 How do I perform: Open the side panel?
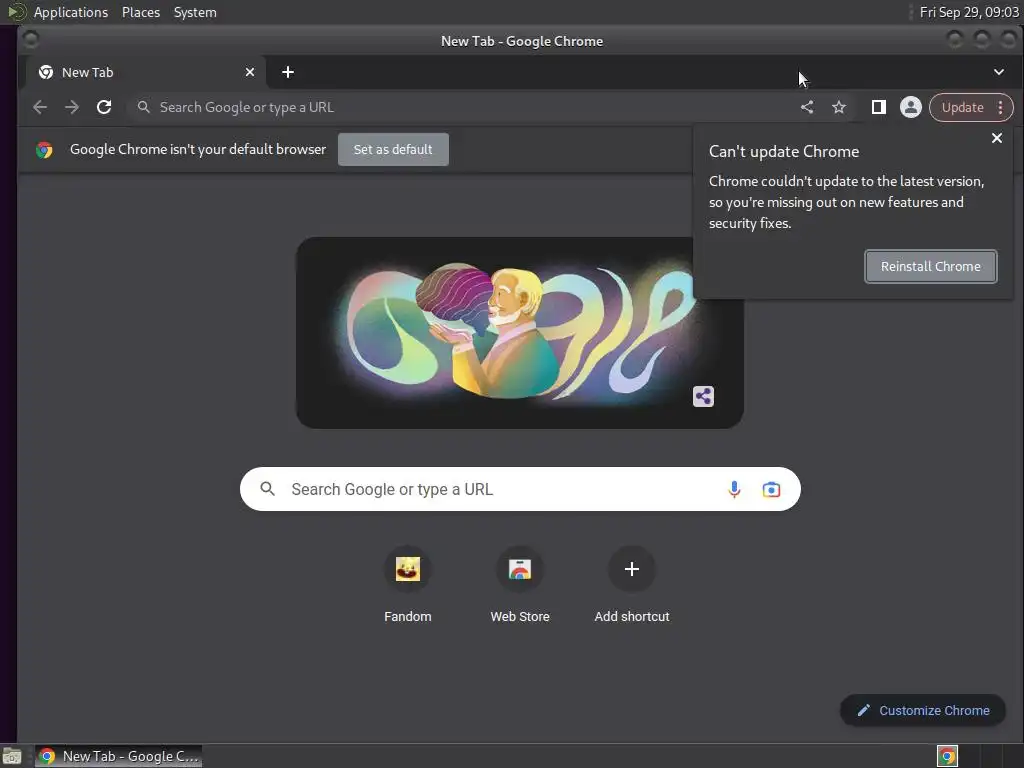pos(878,107)
